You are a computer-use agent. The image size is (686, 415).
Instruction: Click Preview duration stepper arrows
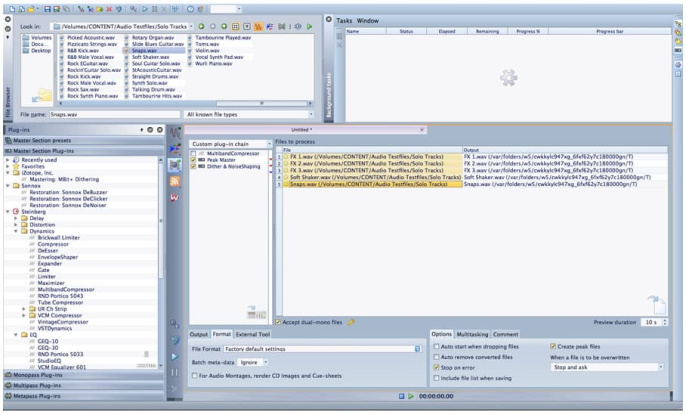pyautogui.click(x=665, y=322)
